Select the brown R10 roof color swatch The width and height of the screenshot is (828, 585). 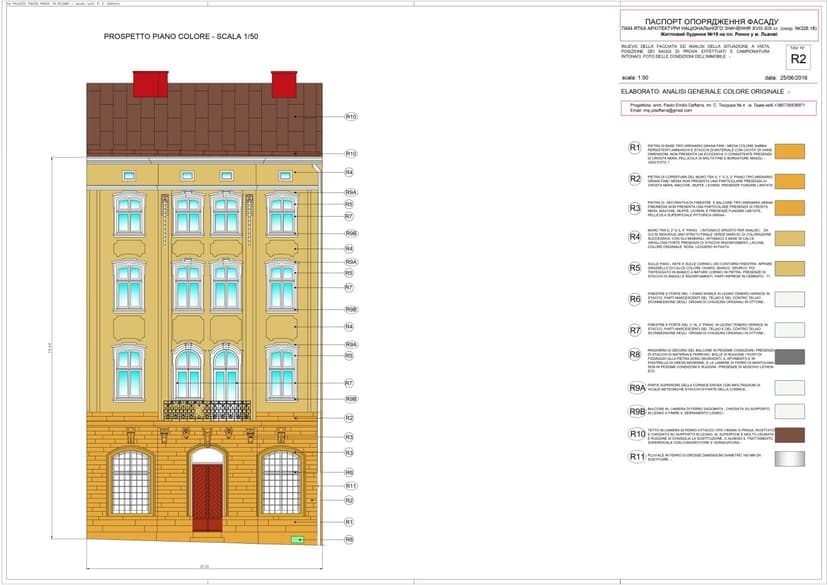pyautogui.click(x=791, y=434)
